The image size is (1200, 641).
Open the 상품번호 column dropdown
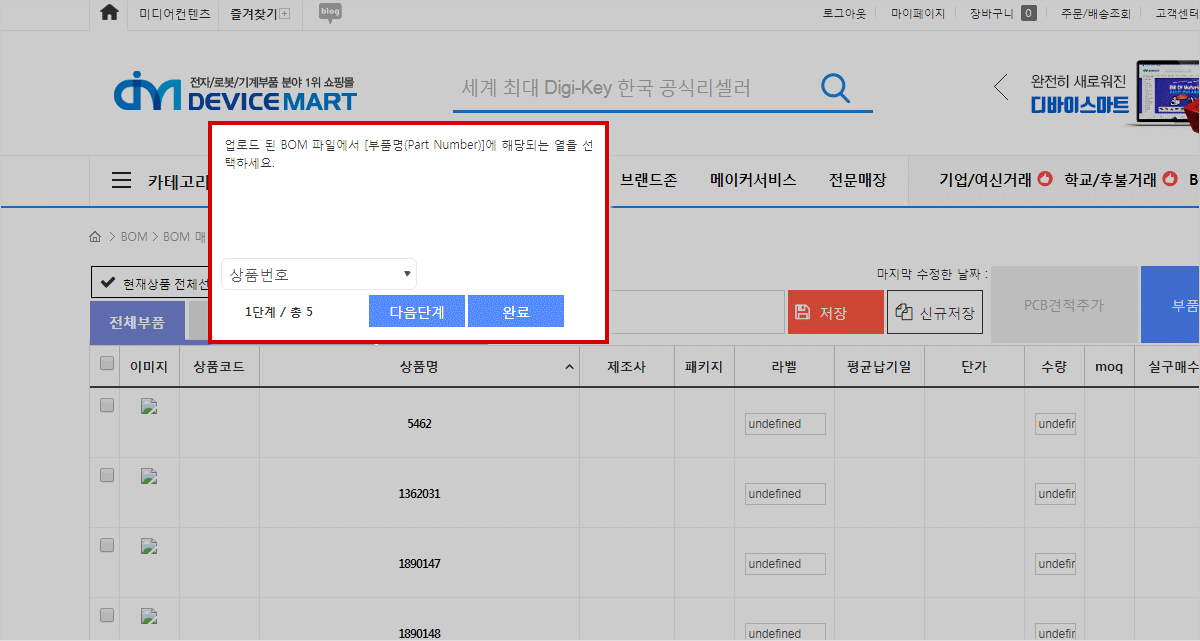[x=319, y=274]
